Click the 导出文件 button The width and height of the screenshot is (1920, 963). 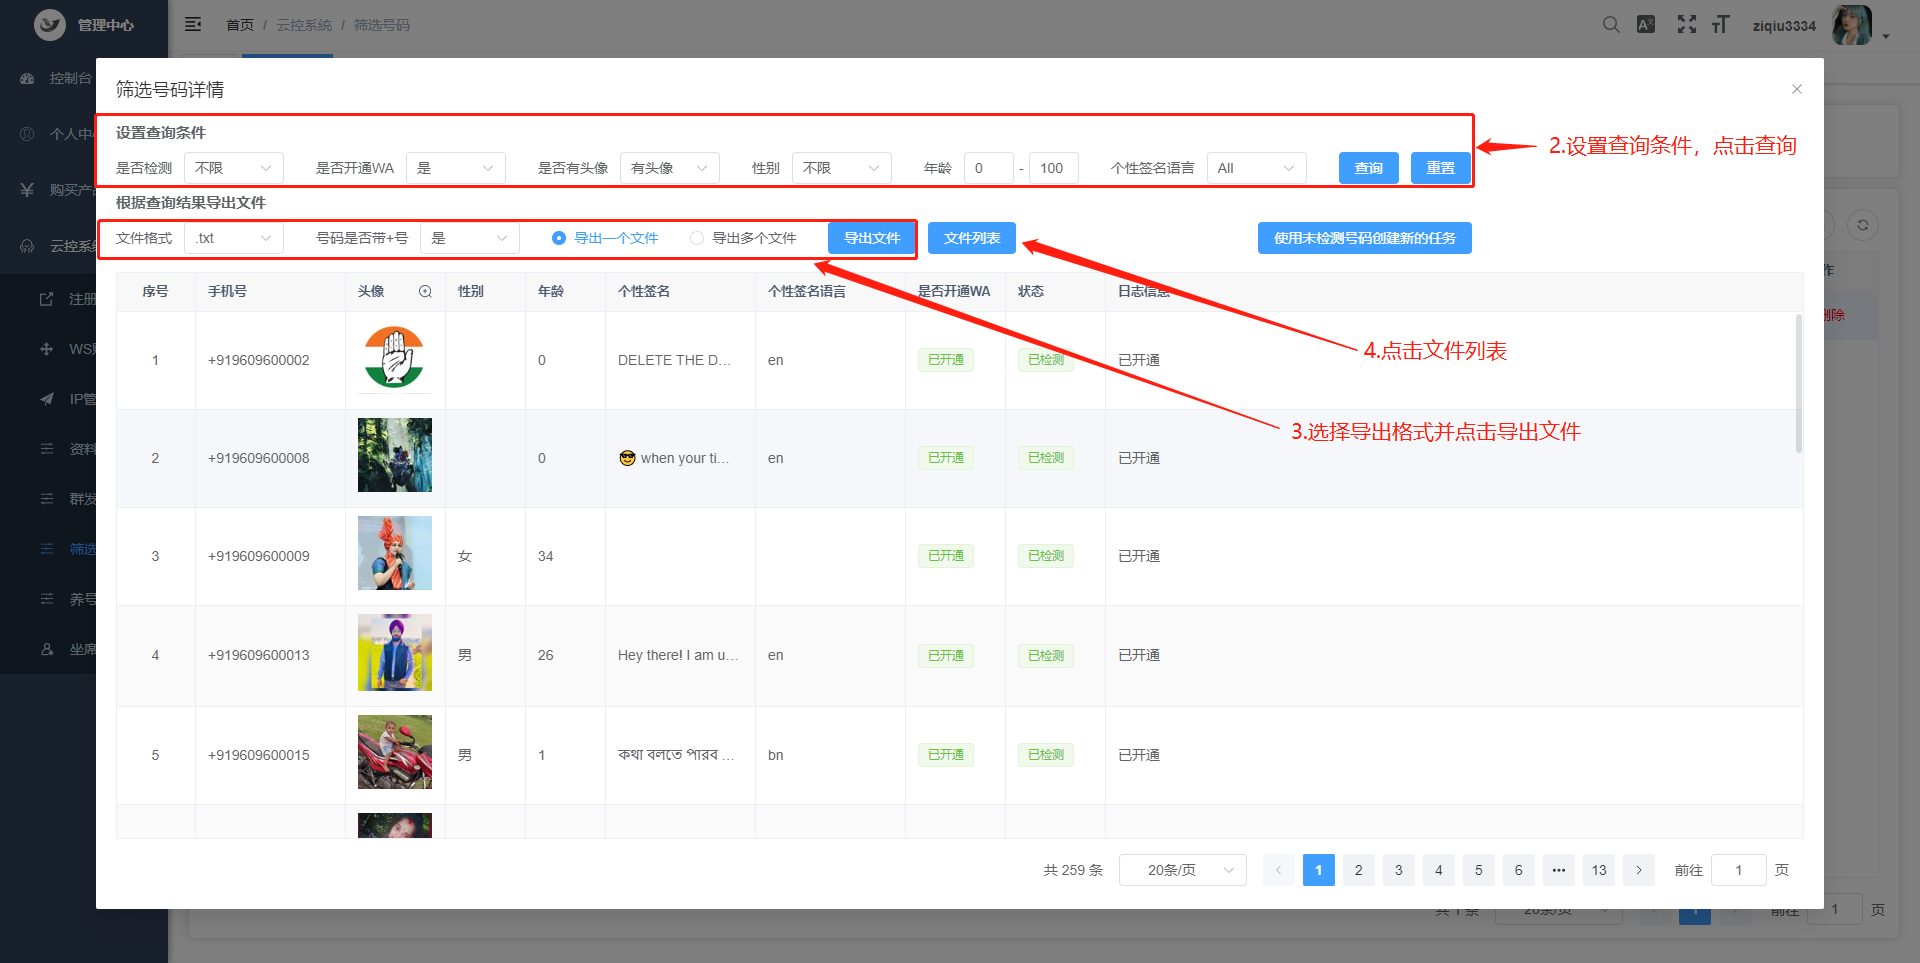(872, 238)
